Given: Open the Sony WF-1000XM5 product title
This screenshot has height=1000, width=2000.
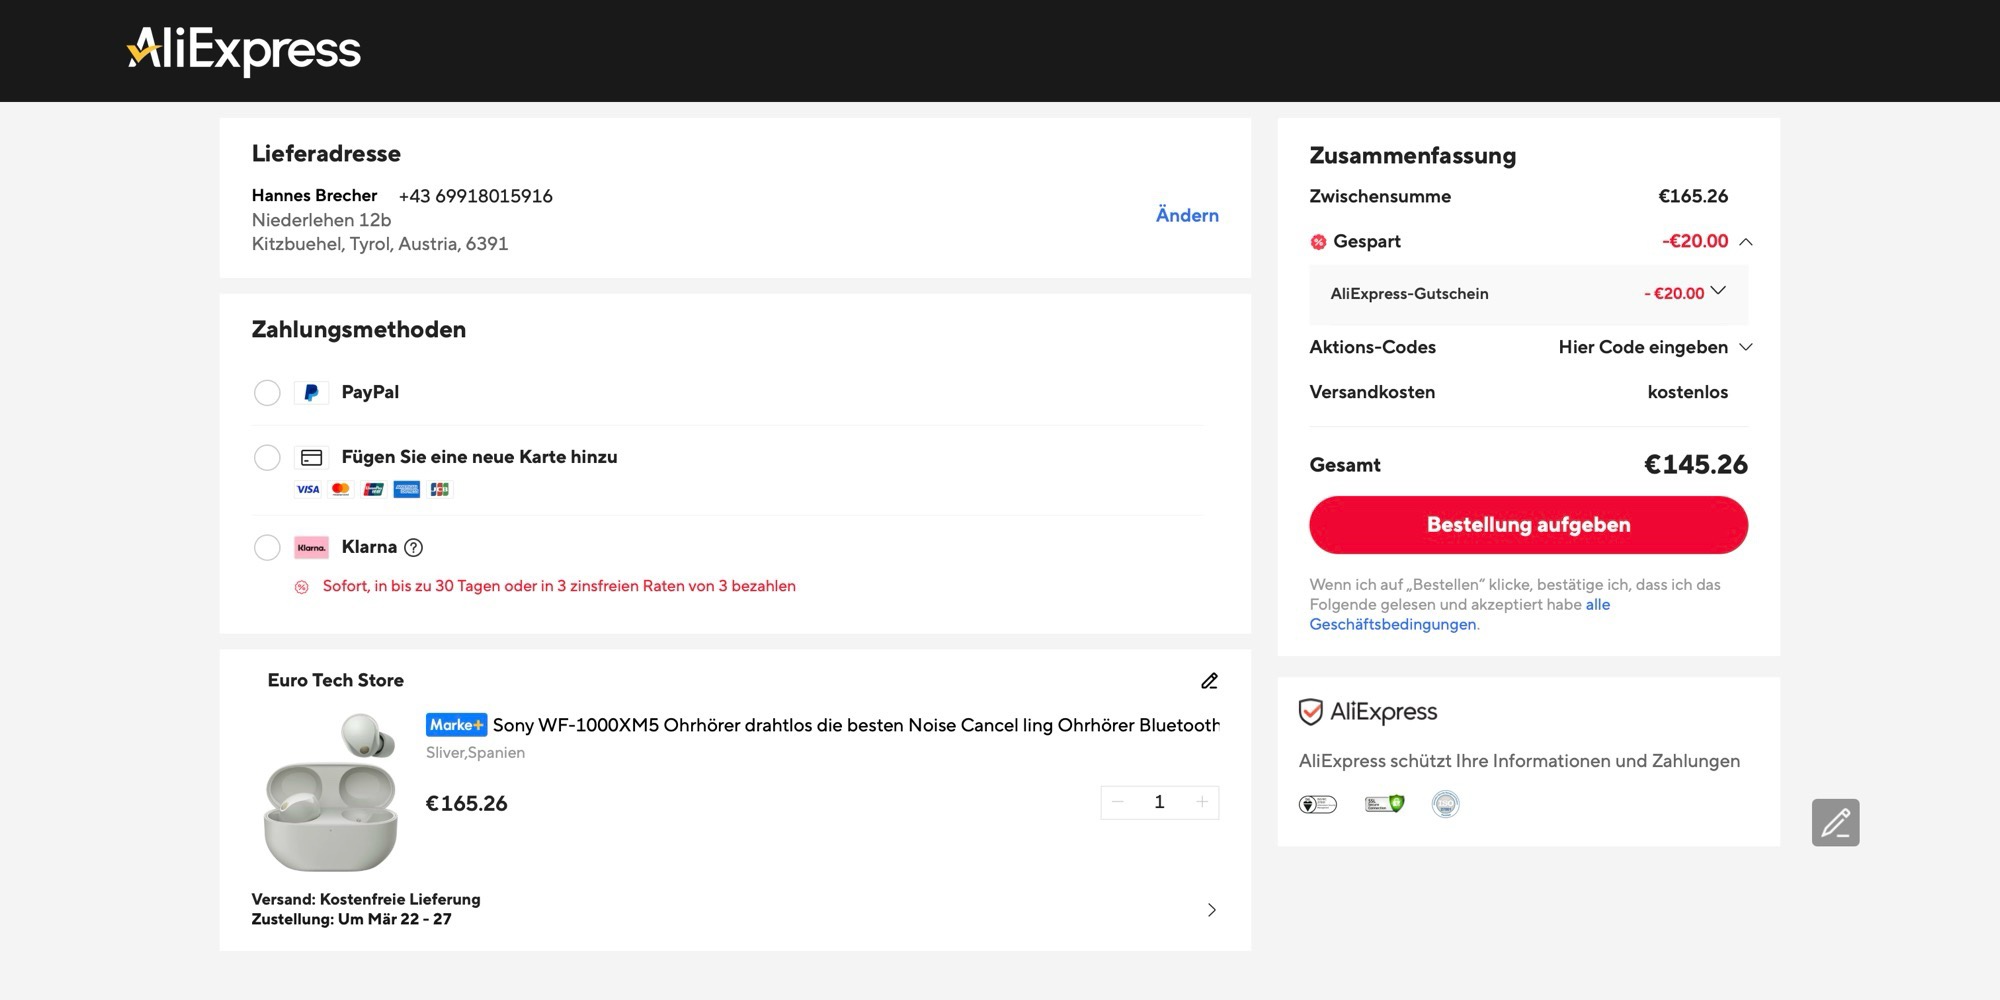Looking at the screenshot, I should 856,725.
